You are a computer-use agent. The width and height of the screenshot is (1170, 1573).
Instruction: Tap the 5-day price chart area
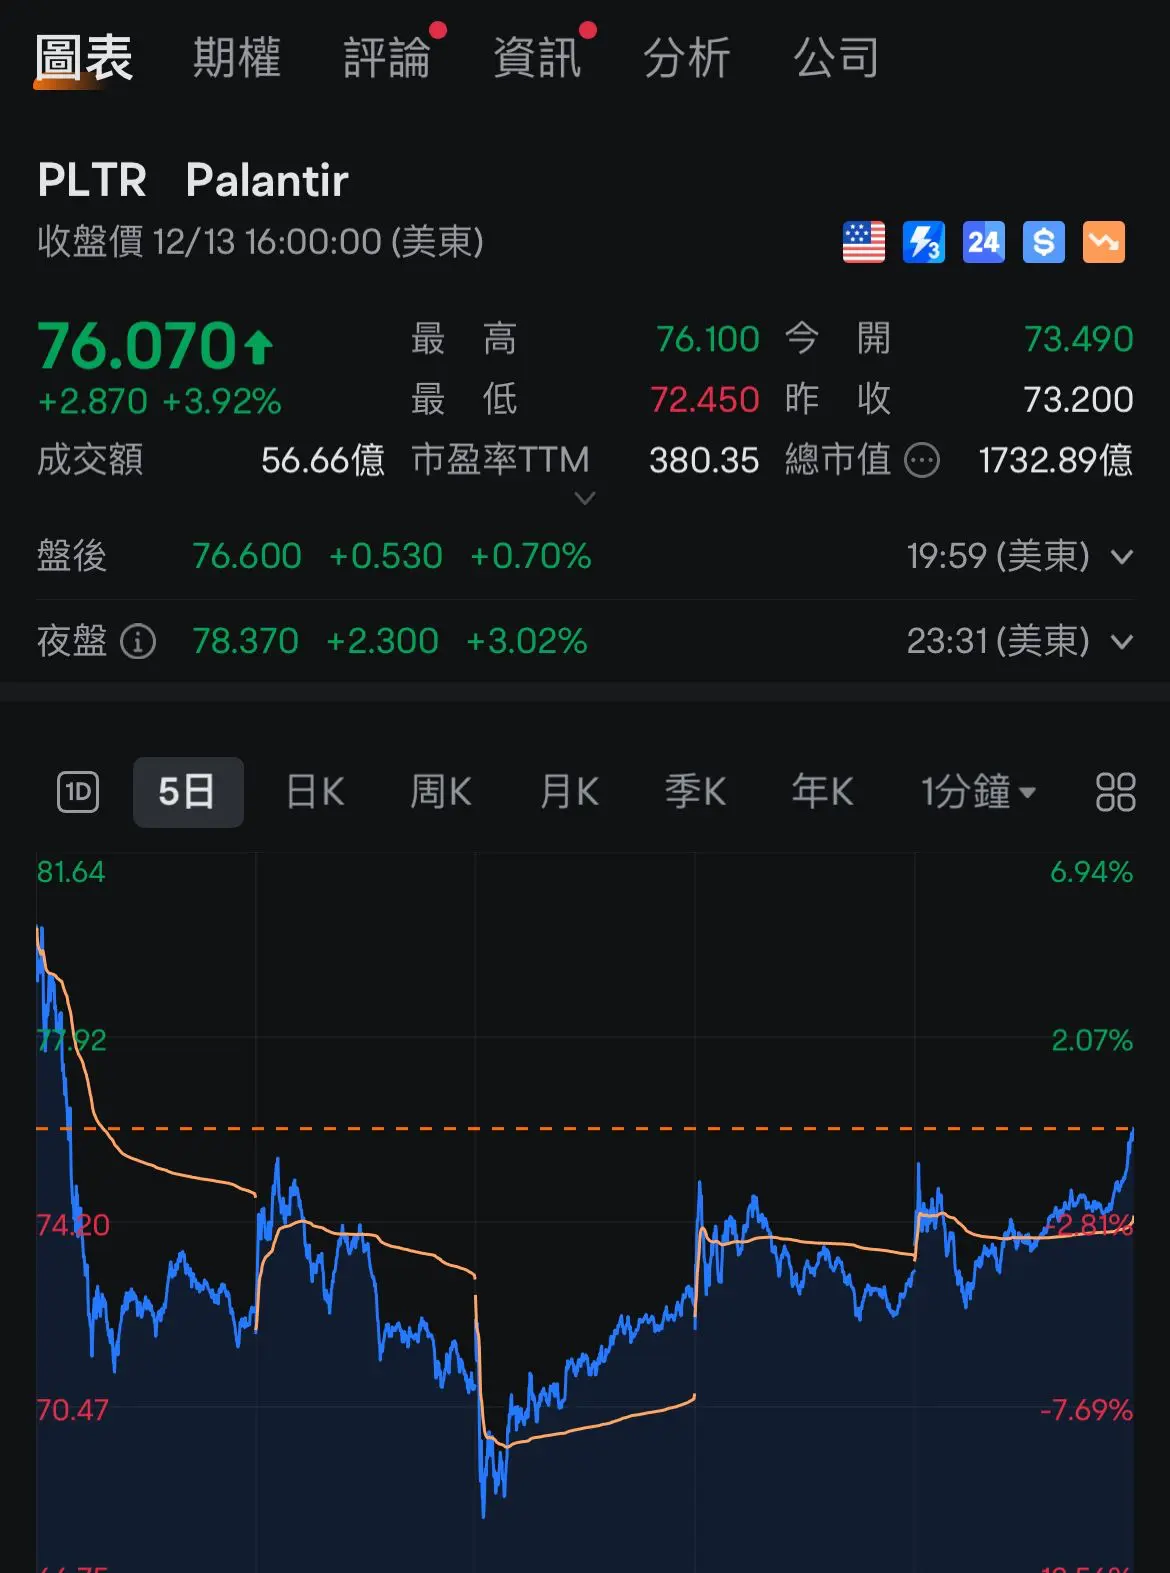point(585,1212)
